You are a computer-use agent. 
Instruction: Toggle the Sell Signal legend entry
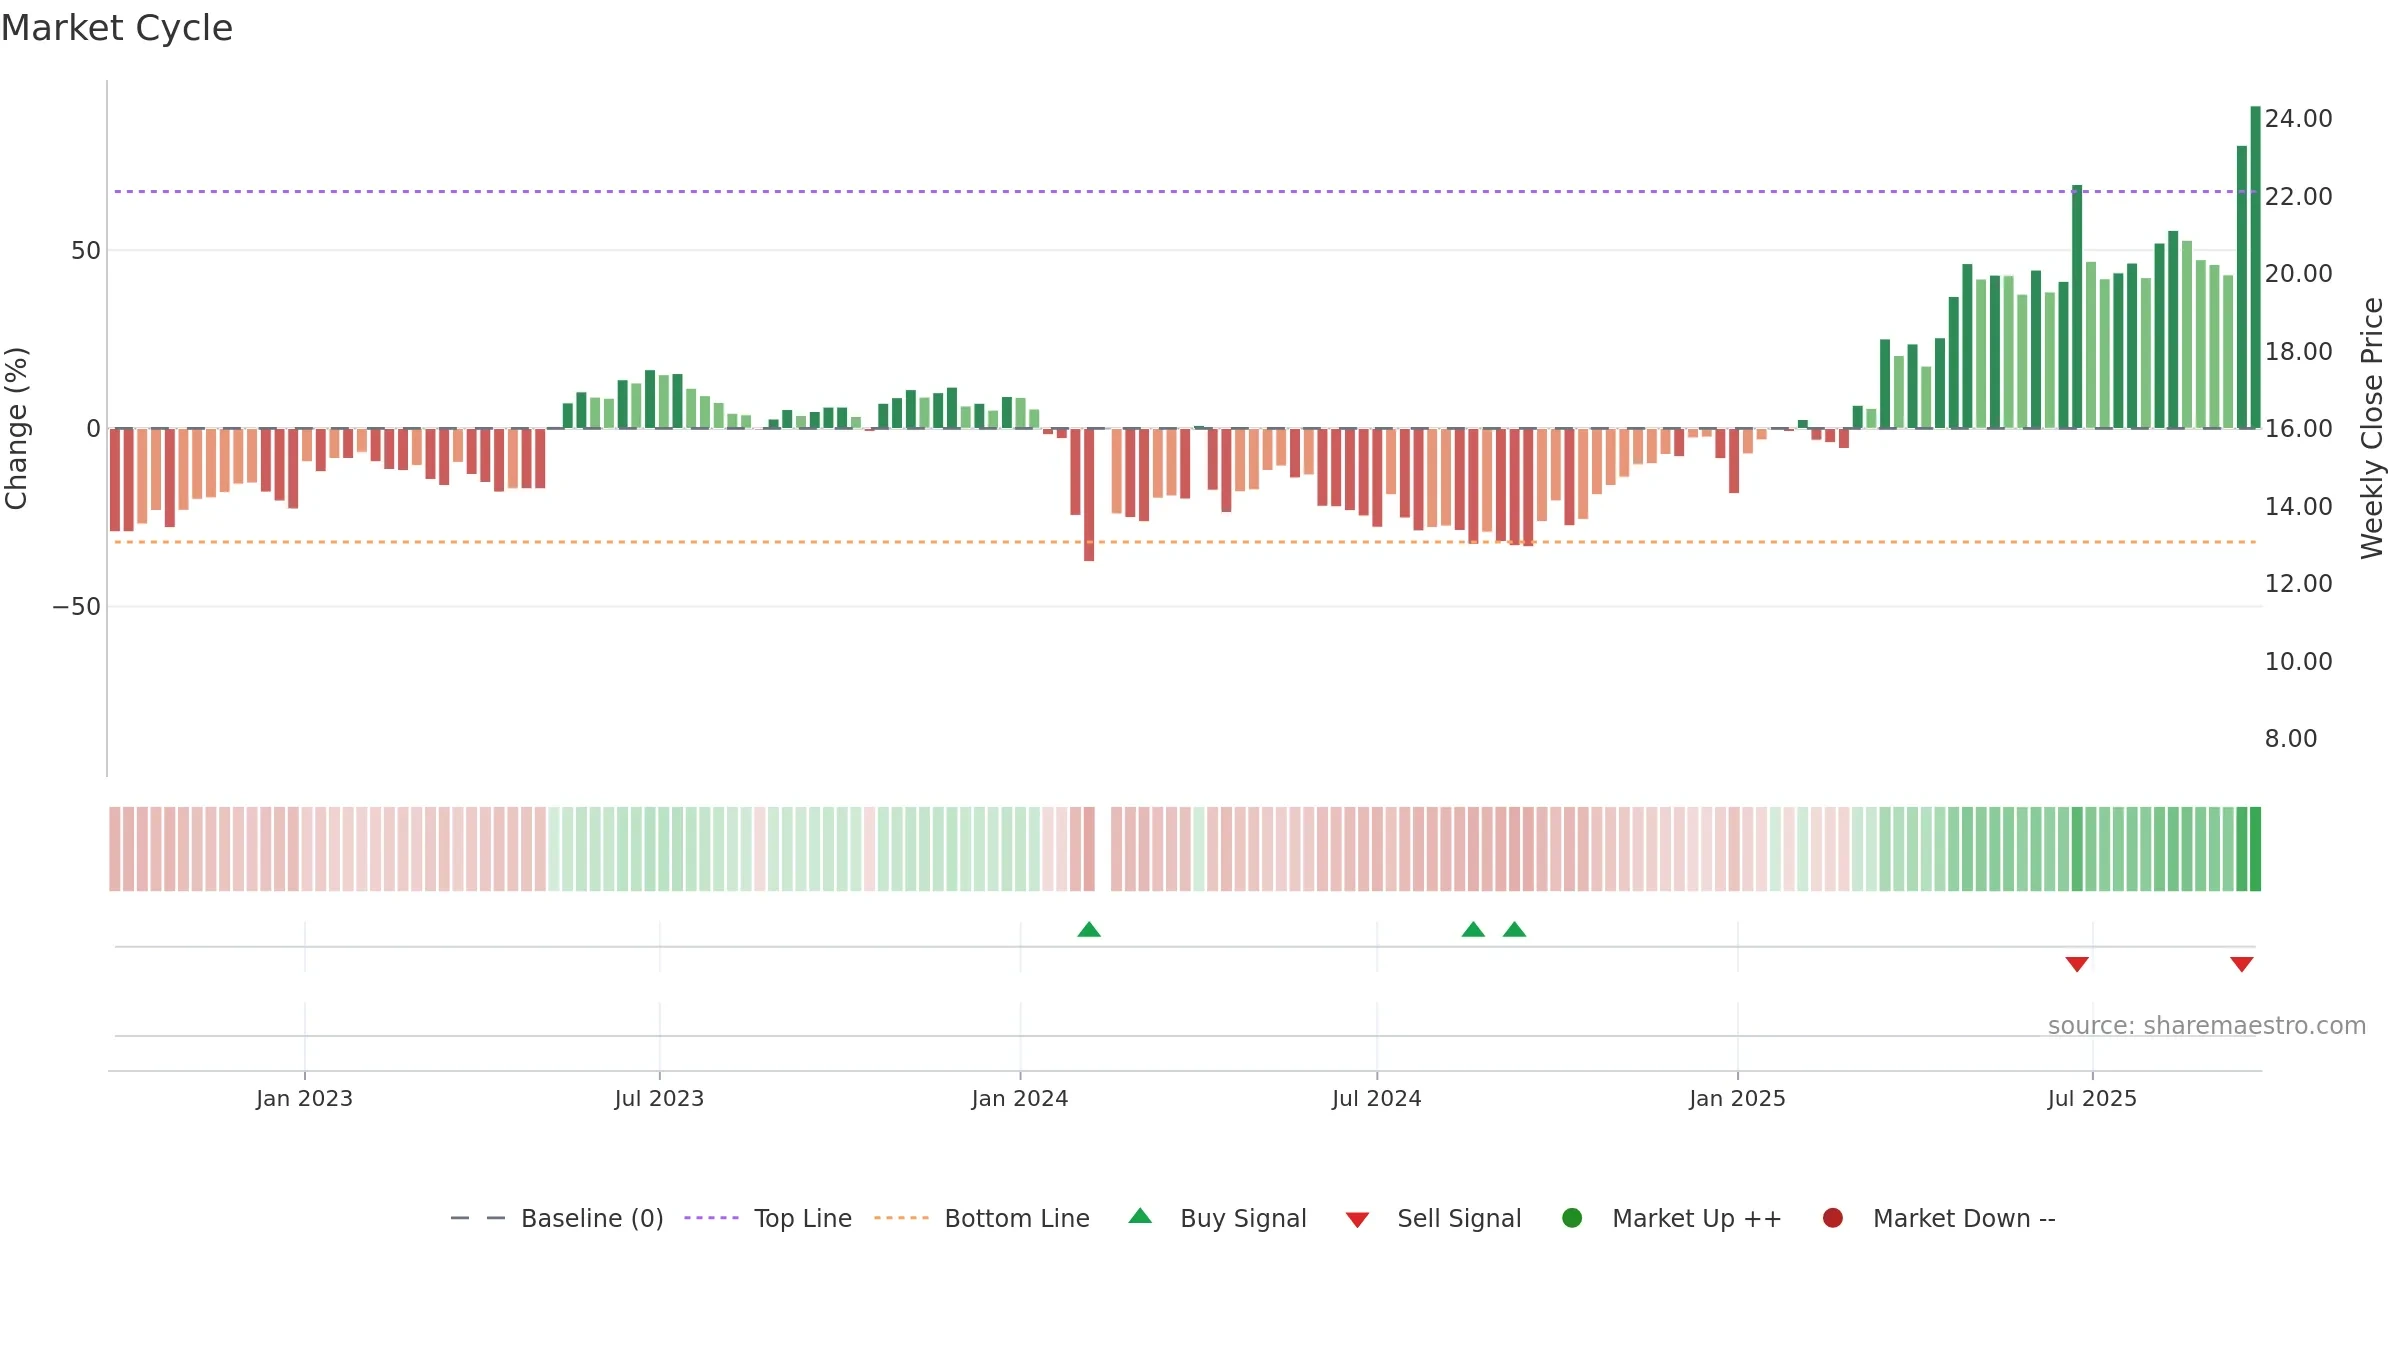(x=1433, y=1218)
